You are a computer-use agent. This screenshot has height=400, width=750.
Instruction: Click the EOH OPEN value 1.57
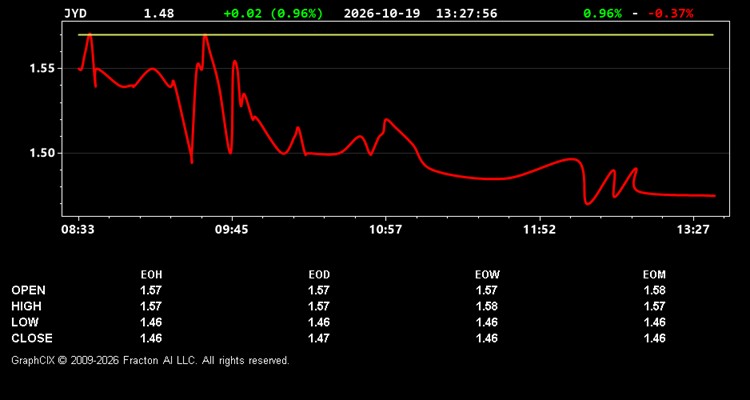tap(151, 290)
